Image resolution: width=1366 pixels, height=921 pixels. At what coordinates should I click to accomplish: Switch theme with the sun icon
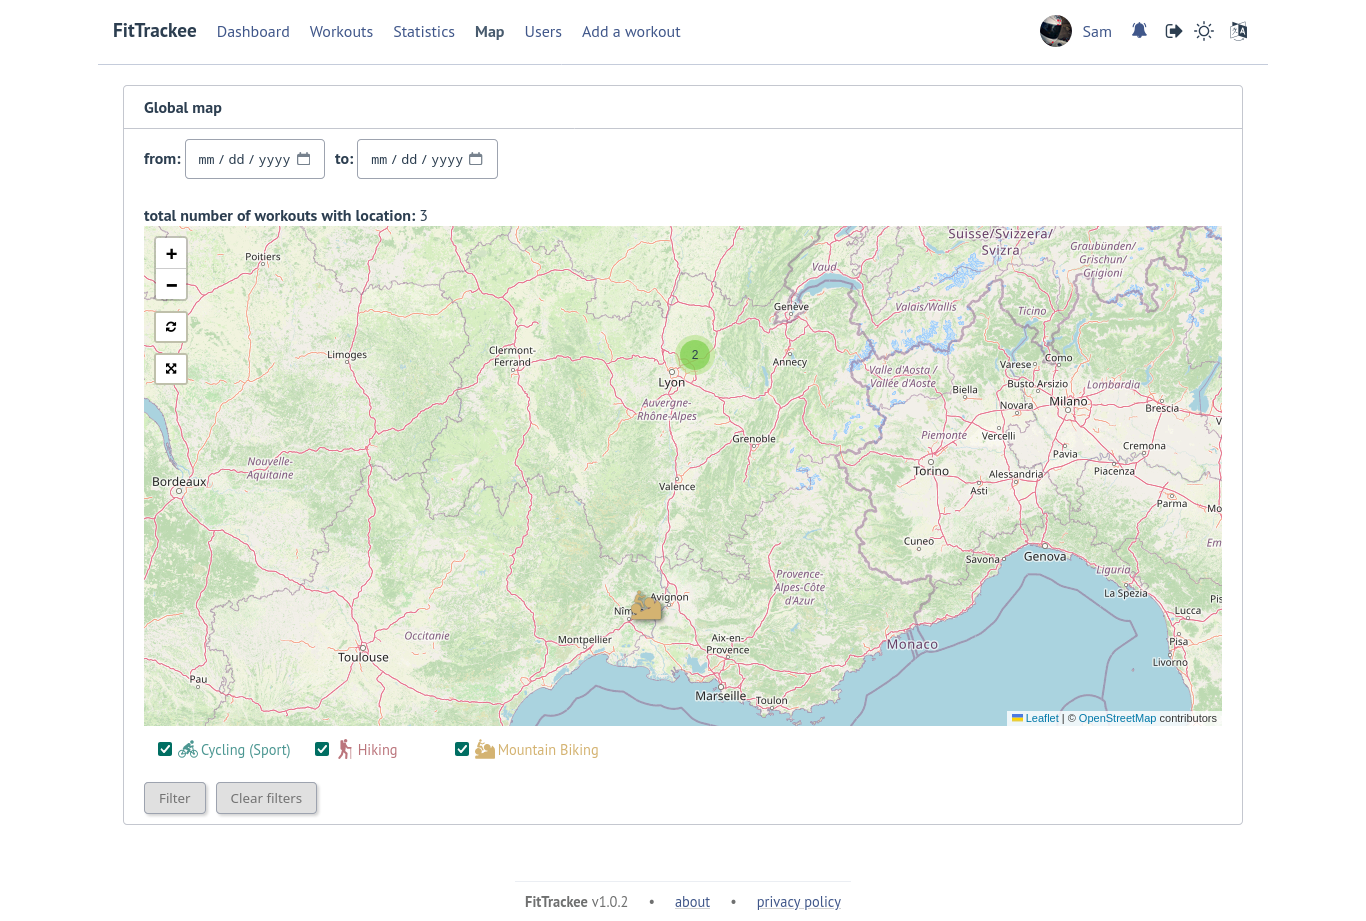[1204, 31]
